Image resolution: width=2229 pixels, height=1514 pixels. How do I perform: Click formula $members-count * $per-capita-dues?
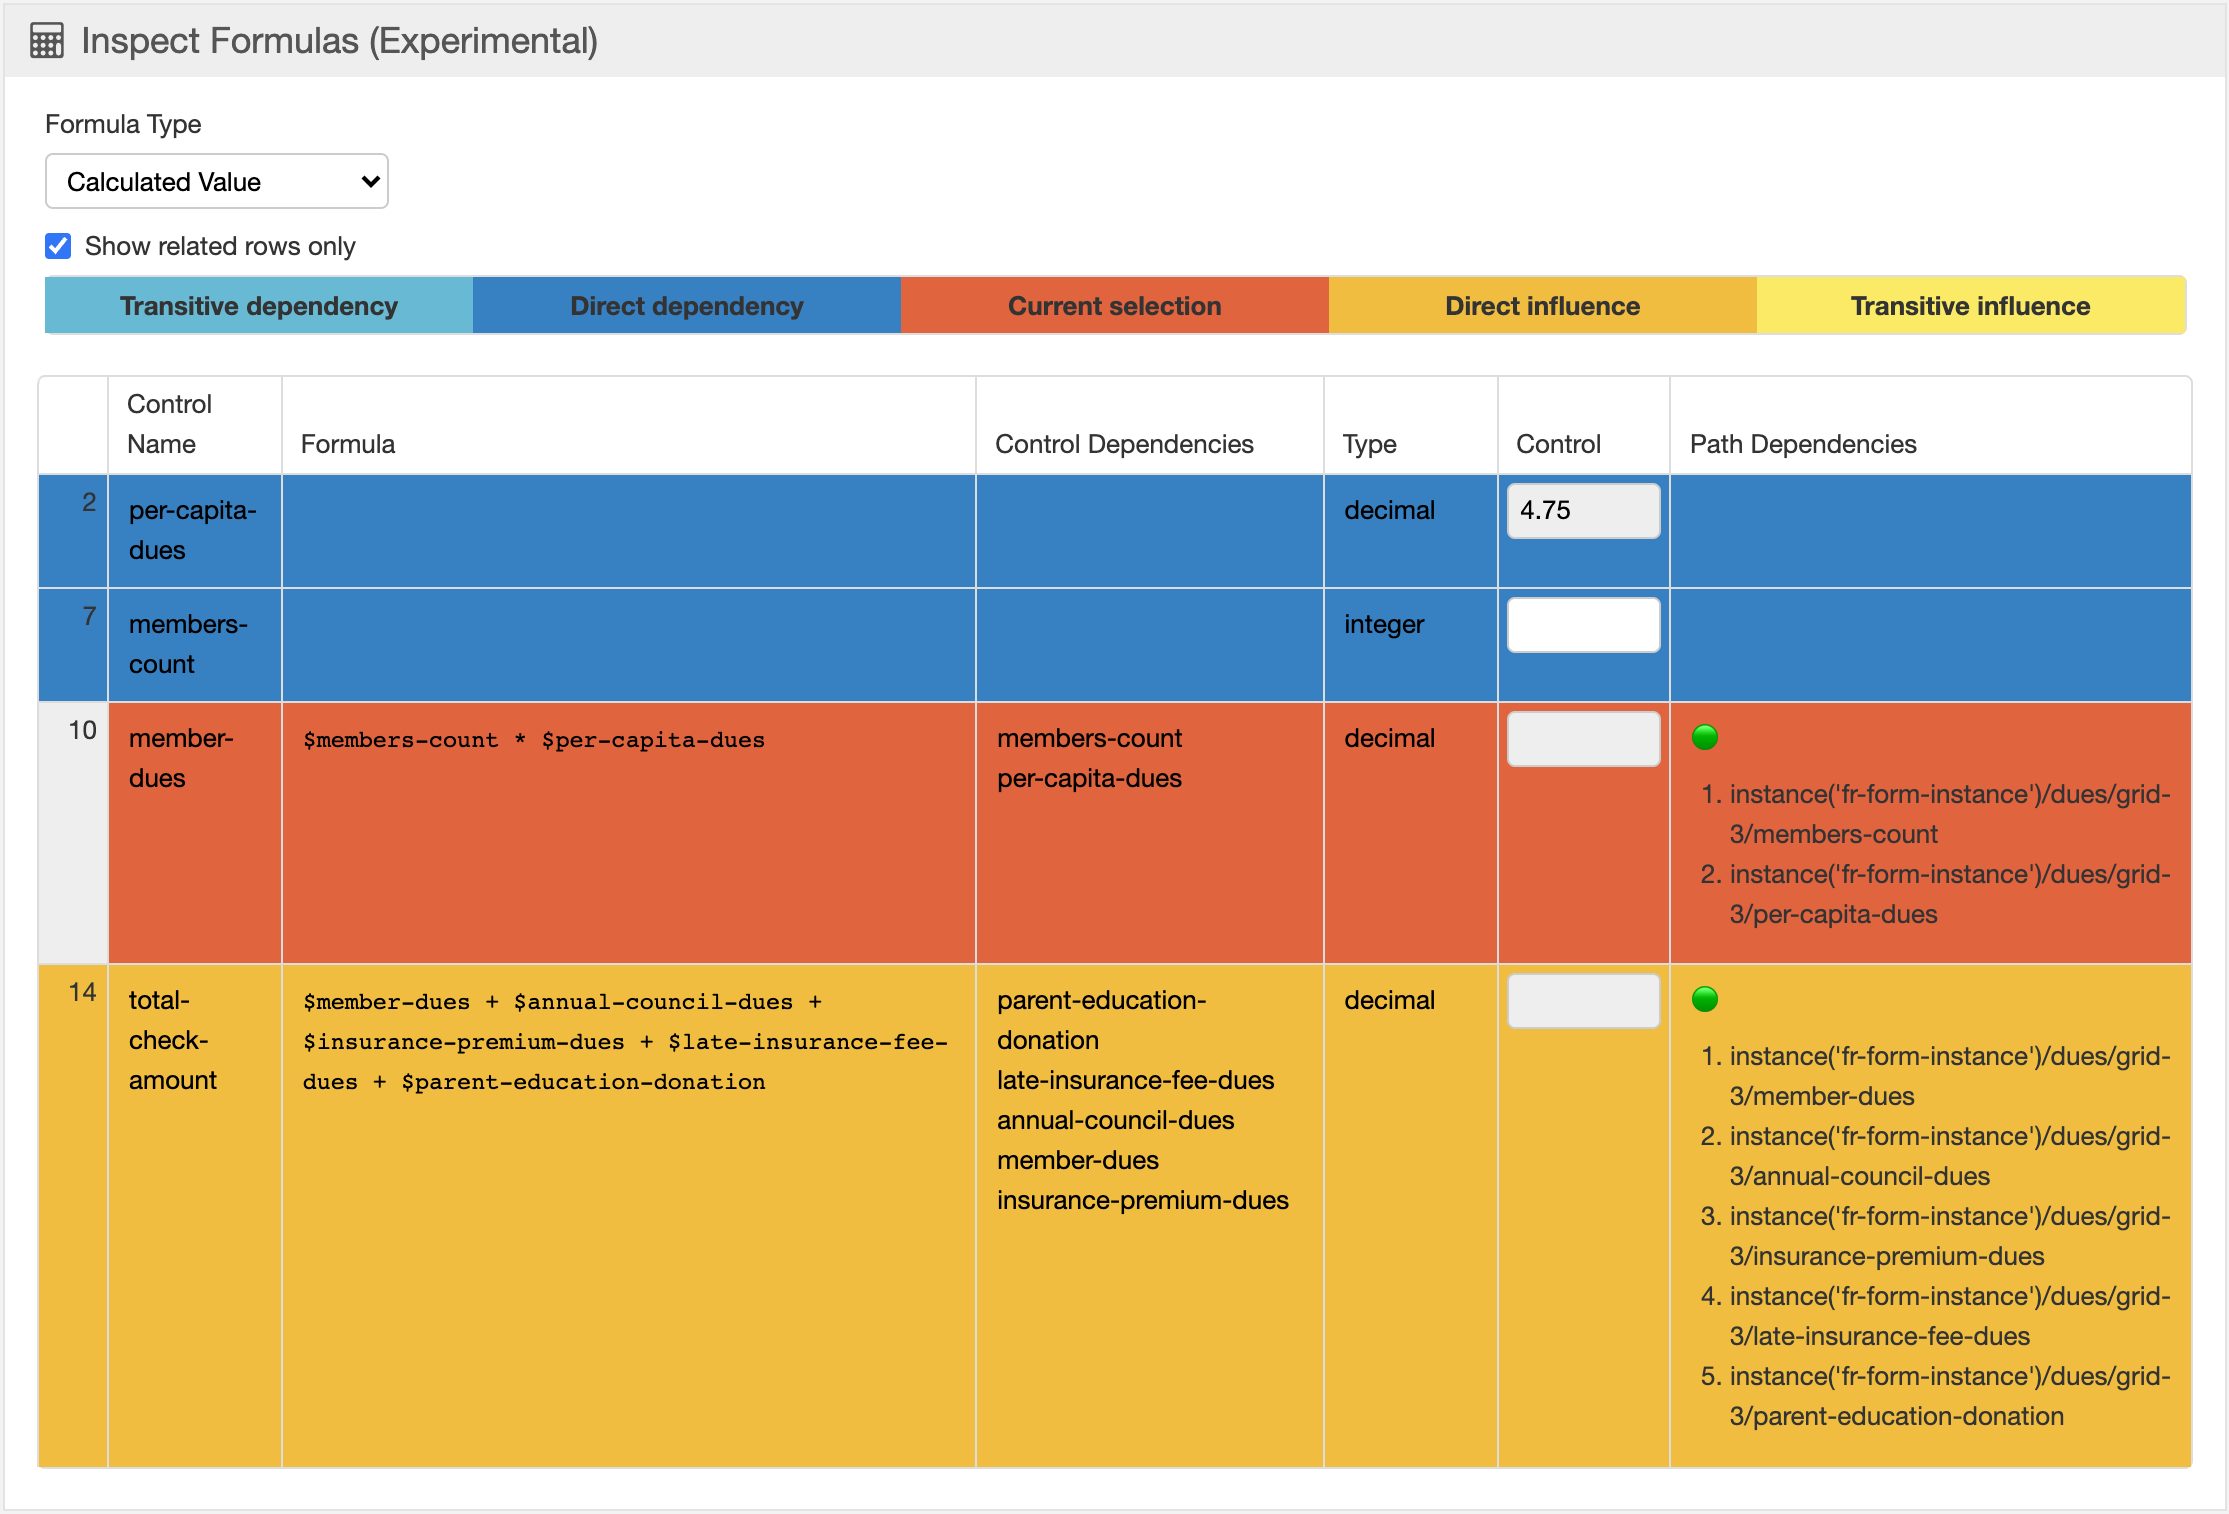click(x=534, y=740)
